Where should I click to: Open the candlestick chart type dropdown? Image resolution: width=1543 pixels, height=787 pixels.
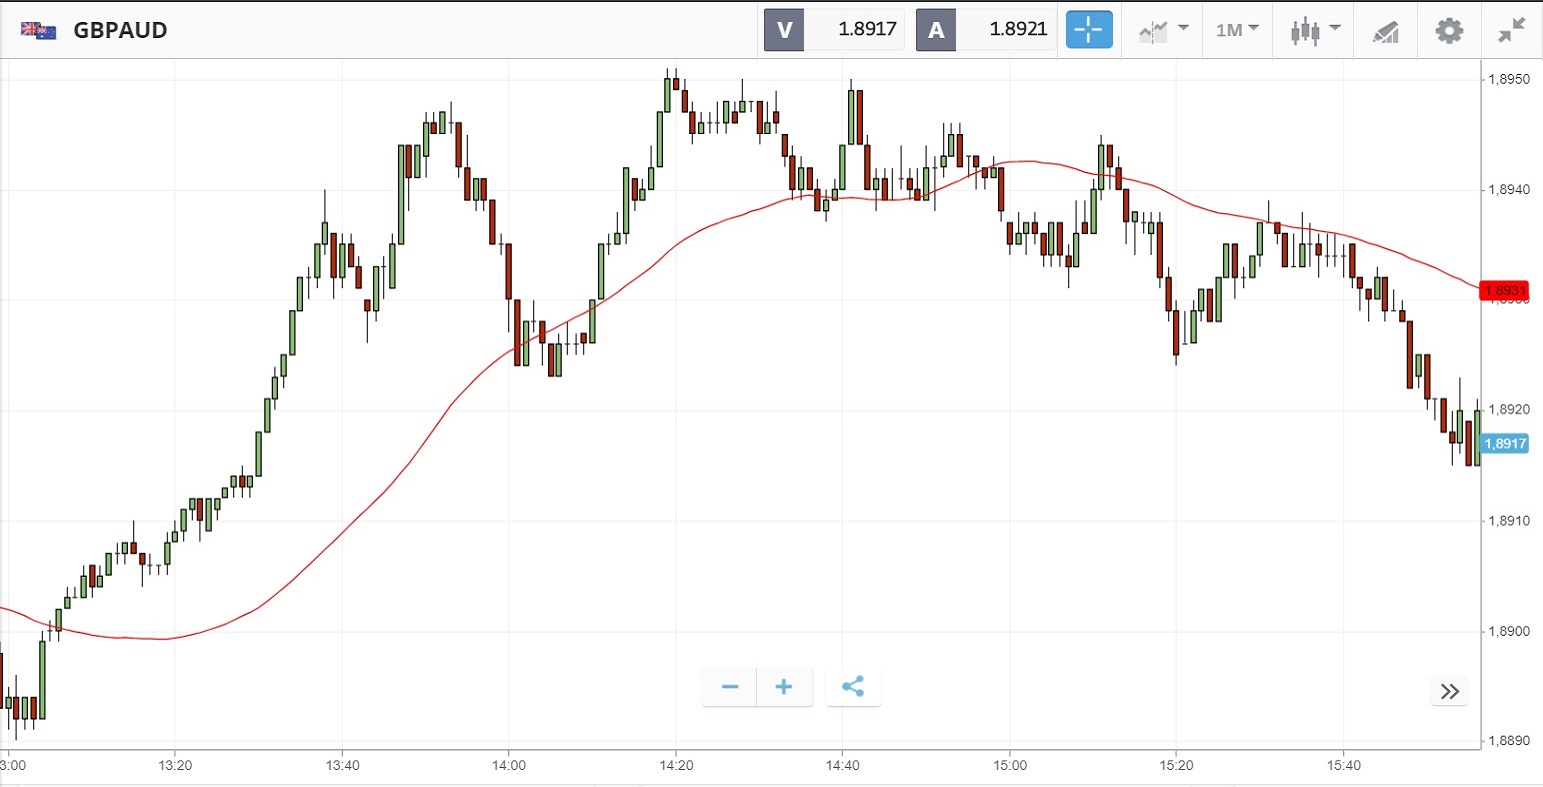pyautogui.click(x=1314, y=30)
